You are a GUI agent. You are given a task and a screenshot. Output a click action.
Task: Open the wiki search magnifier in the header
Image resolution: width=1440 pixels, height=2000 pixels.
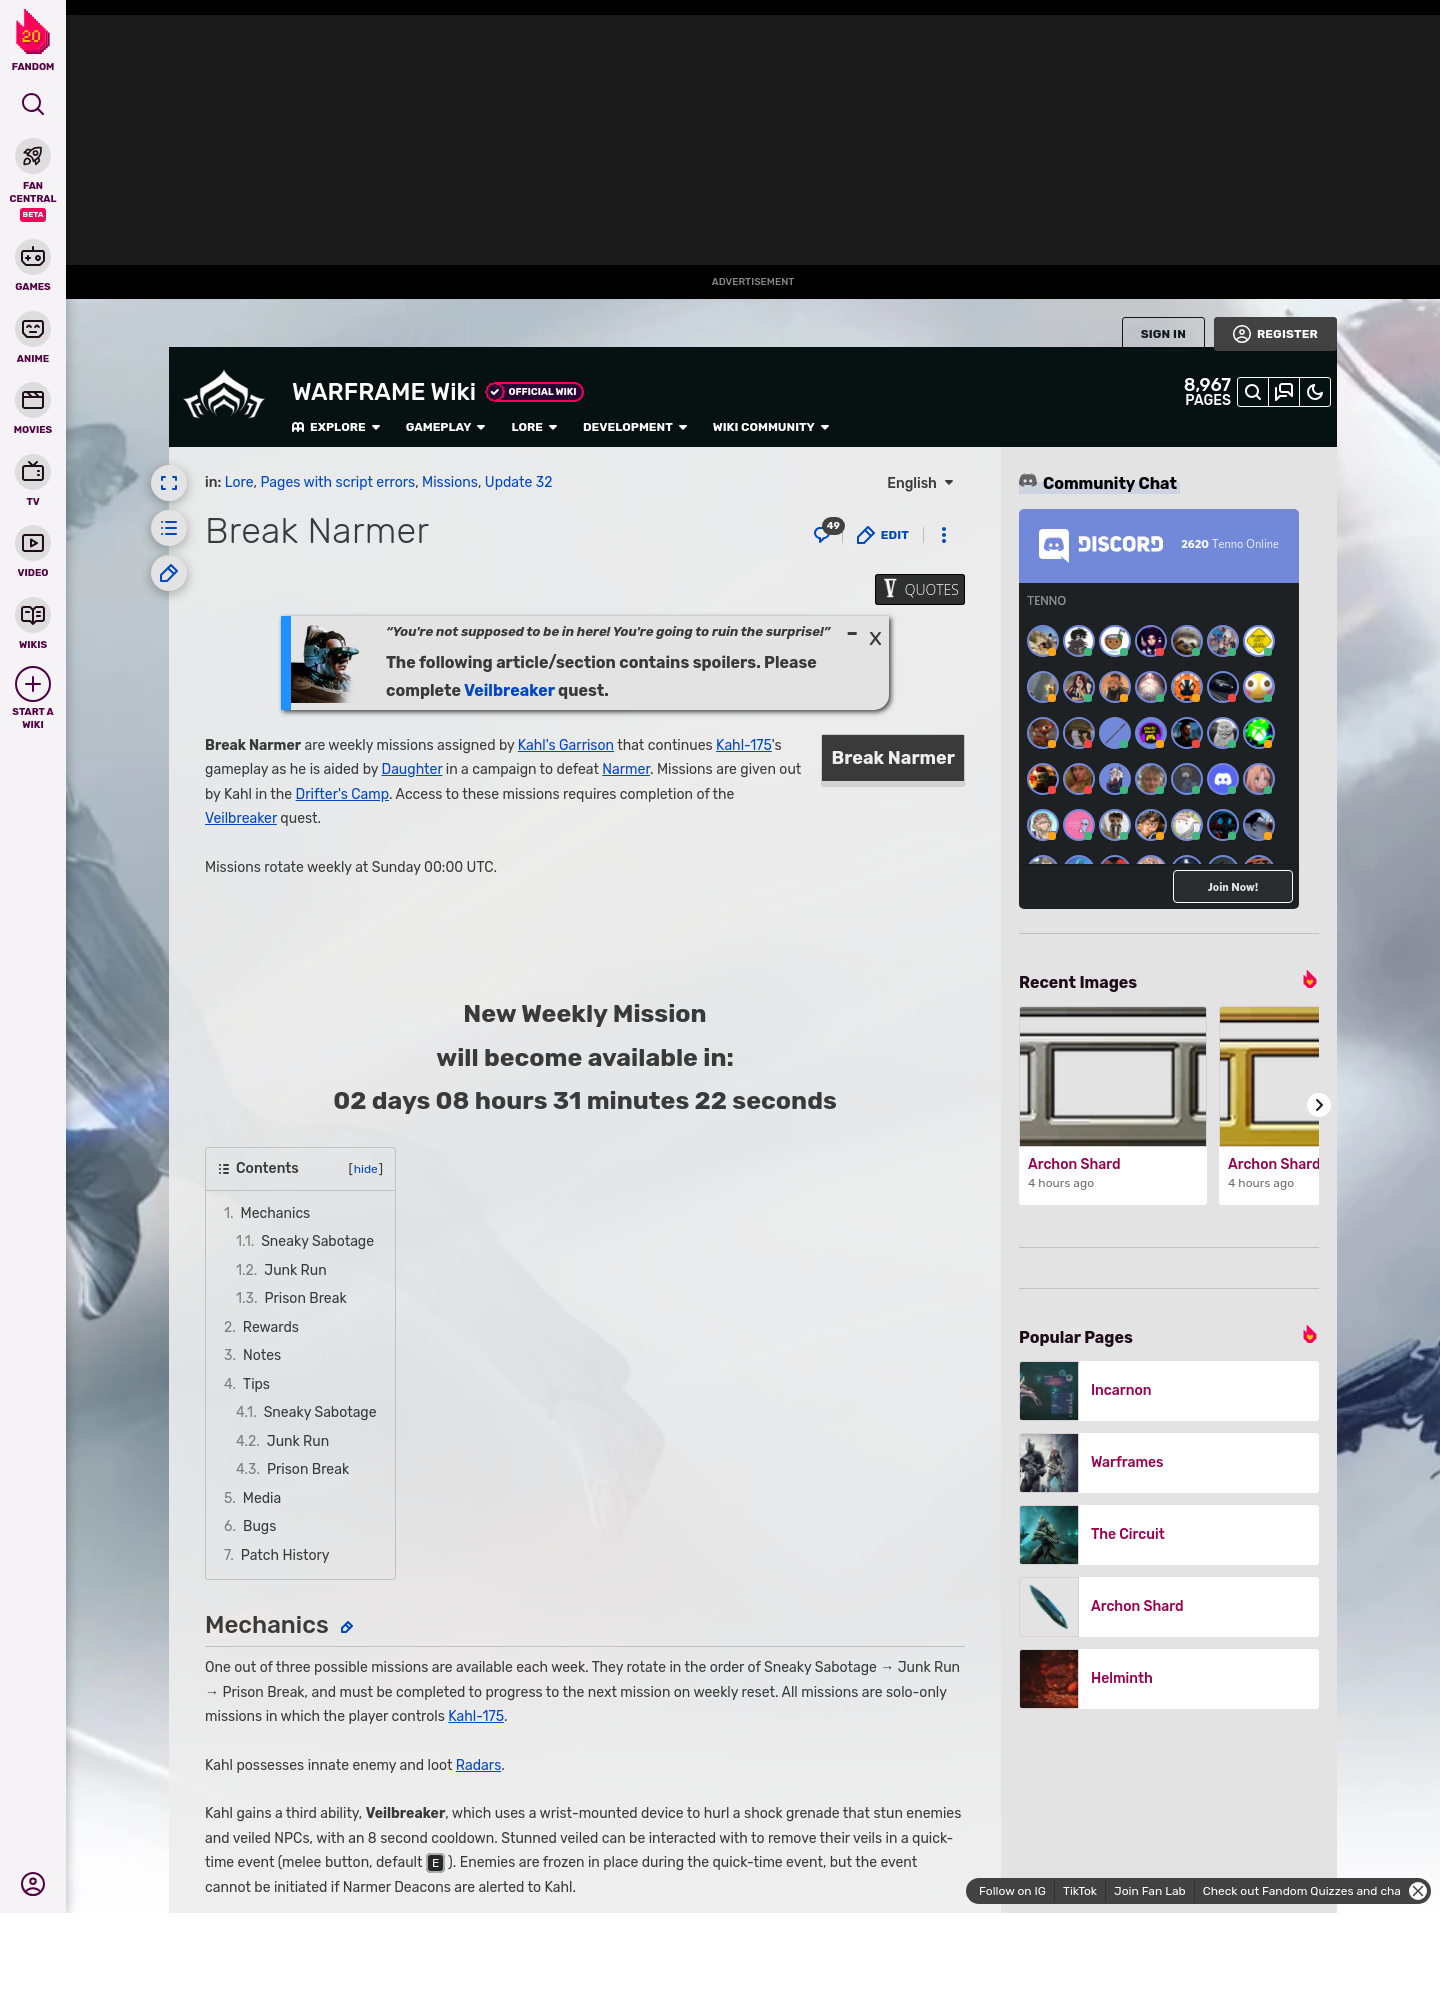(x=1253, y=392)
